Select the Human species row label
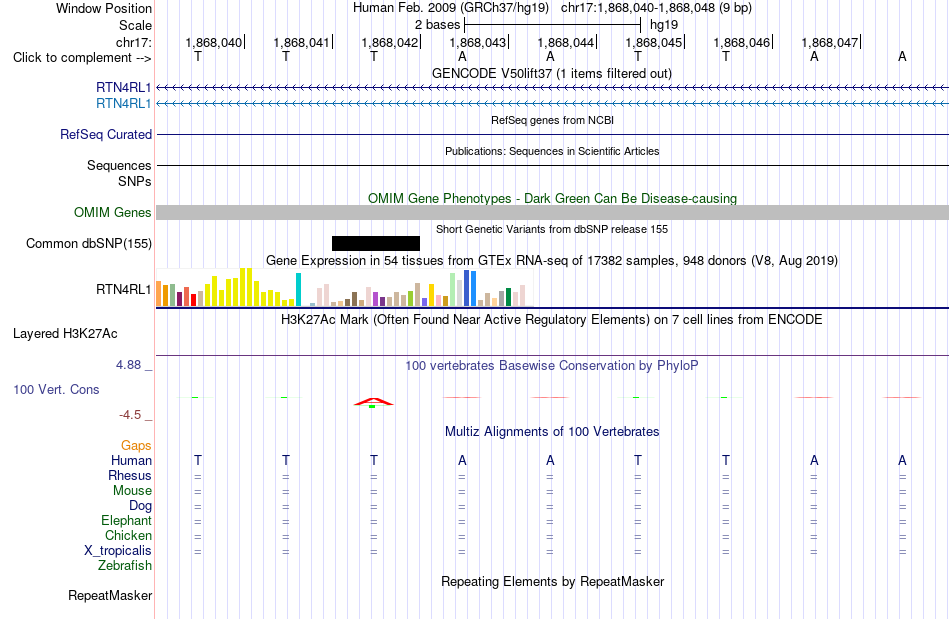Screen dimensions: 950x619 point(131,460)
